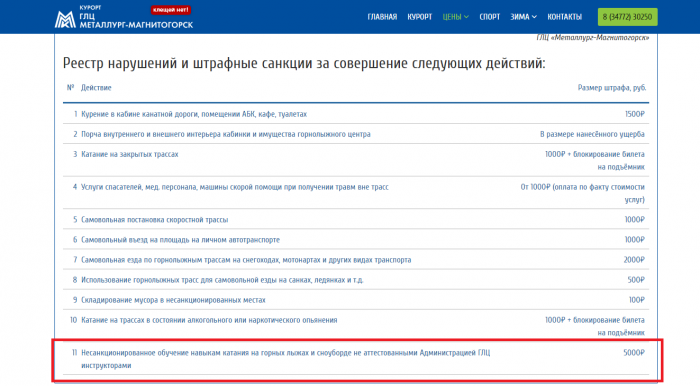Click the 1500₽ fine for smoking
Viewport: 700px width, 386px height.
pos(634,114)
